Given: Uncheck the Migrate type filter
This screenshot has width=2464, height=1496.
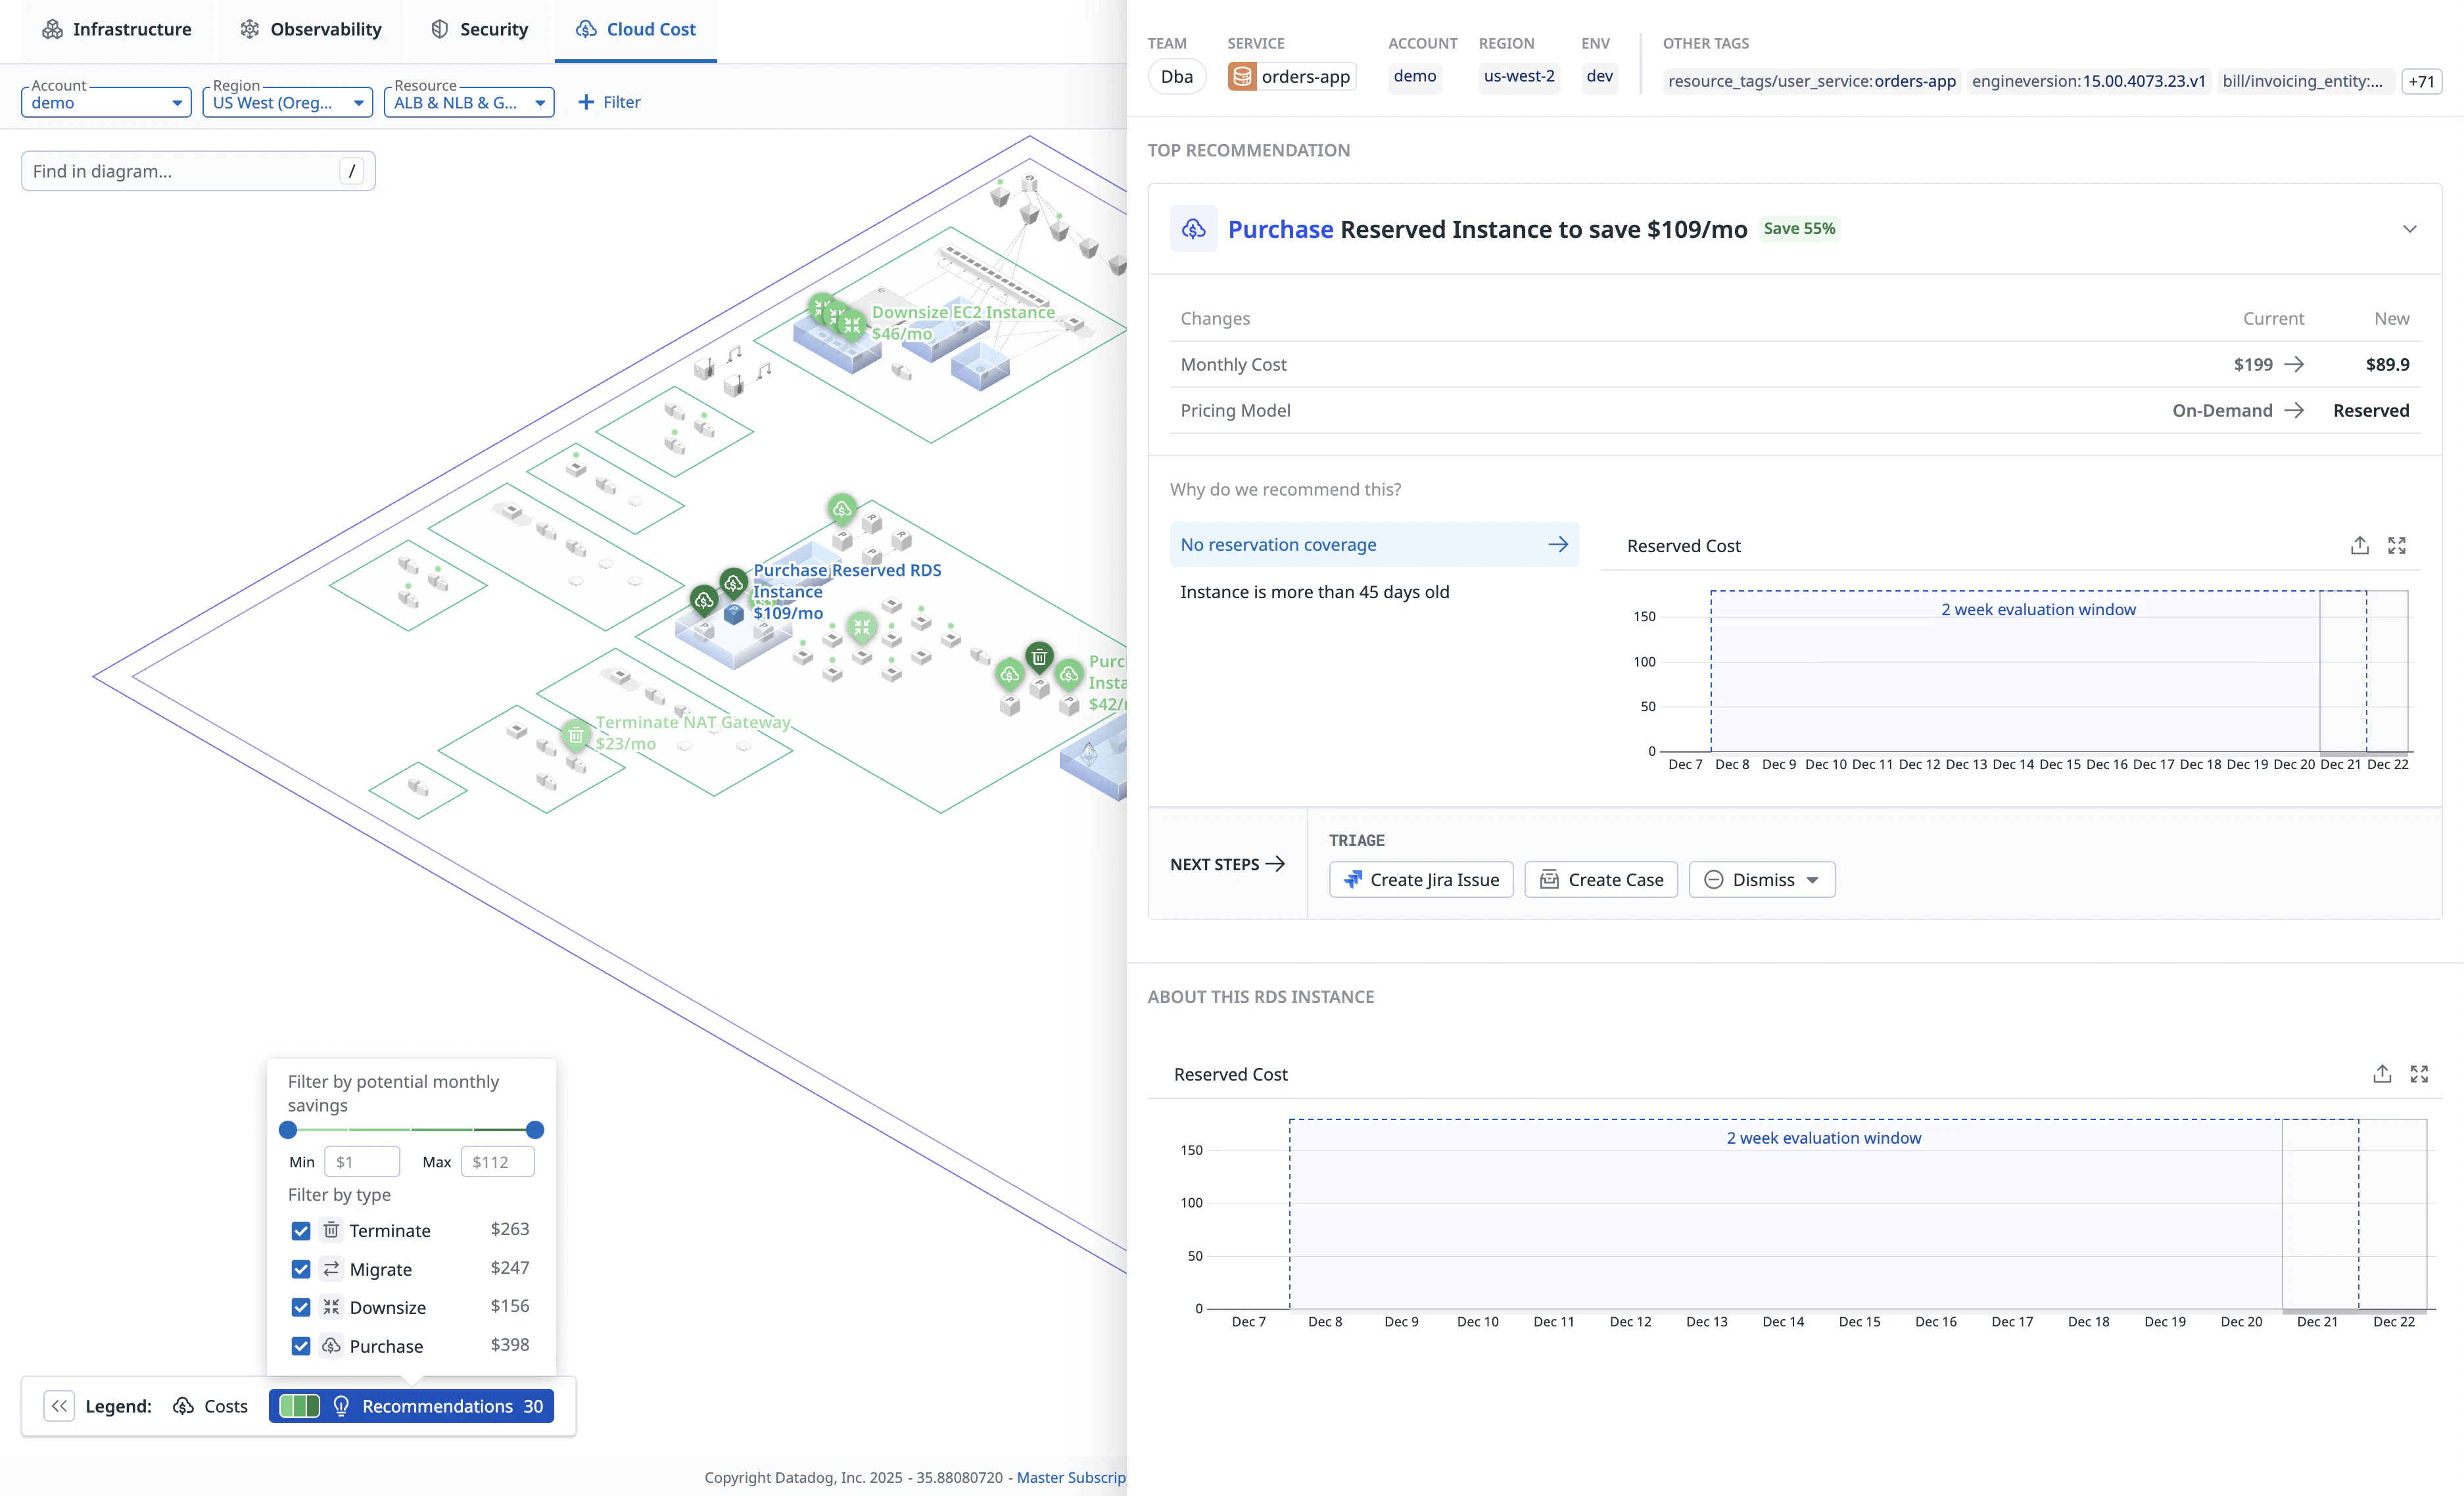Looking at the screenshot, I should [301, 1269].
